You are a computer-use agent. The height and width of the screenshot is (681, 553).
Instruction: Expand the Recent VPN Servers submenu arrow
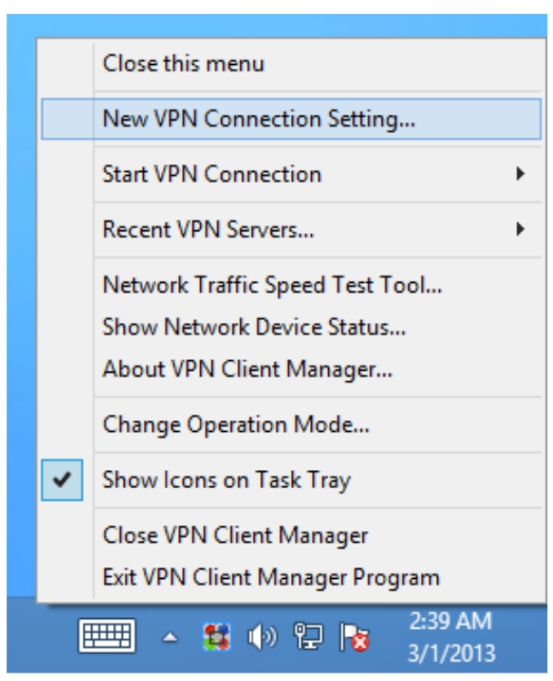coord(520,229)
